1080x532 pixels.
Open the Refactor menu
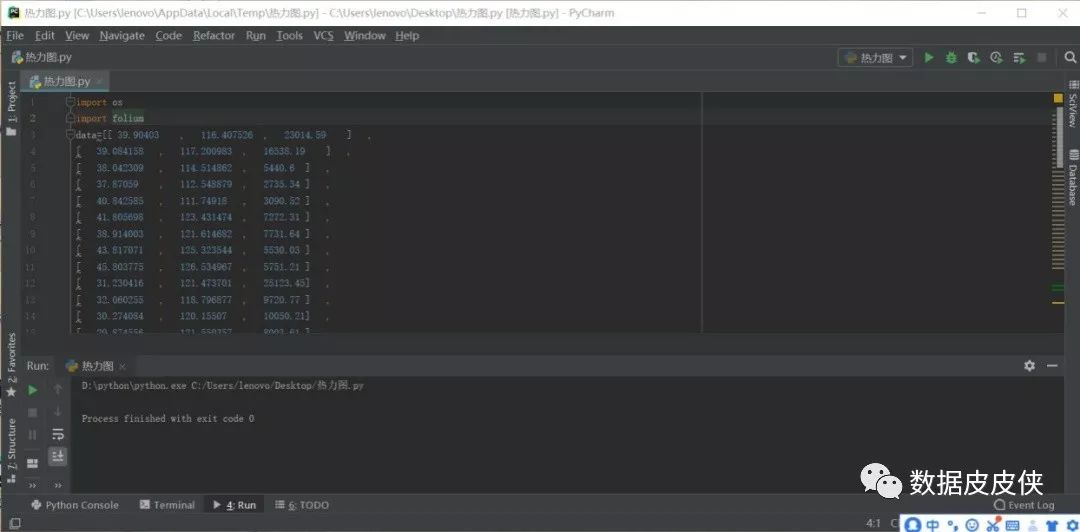214,36
